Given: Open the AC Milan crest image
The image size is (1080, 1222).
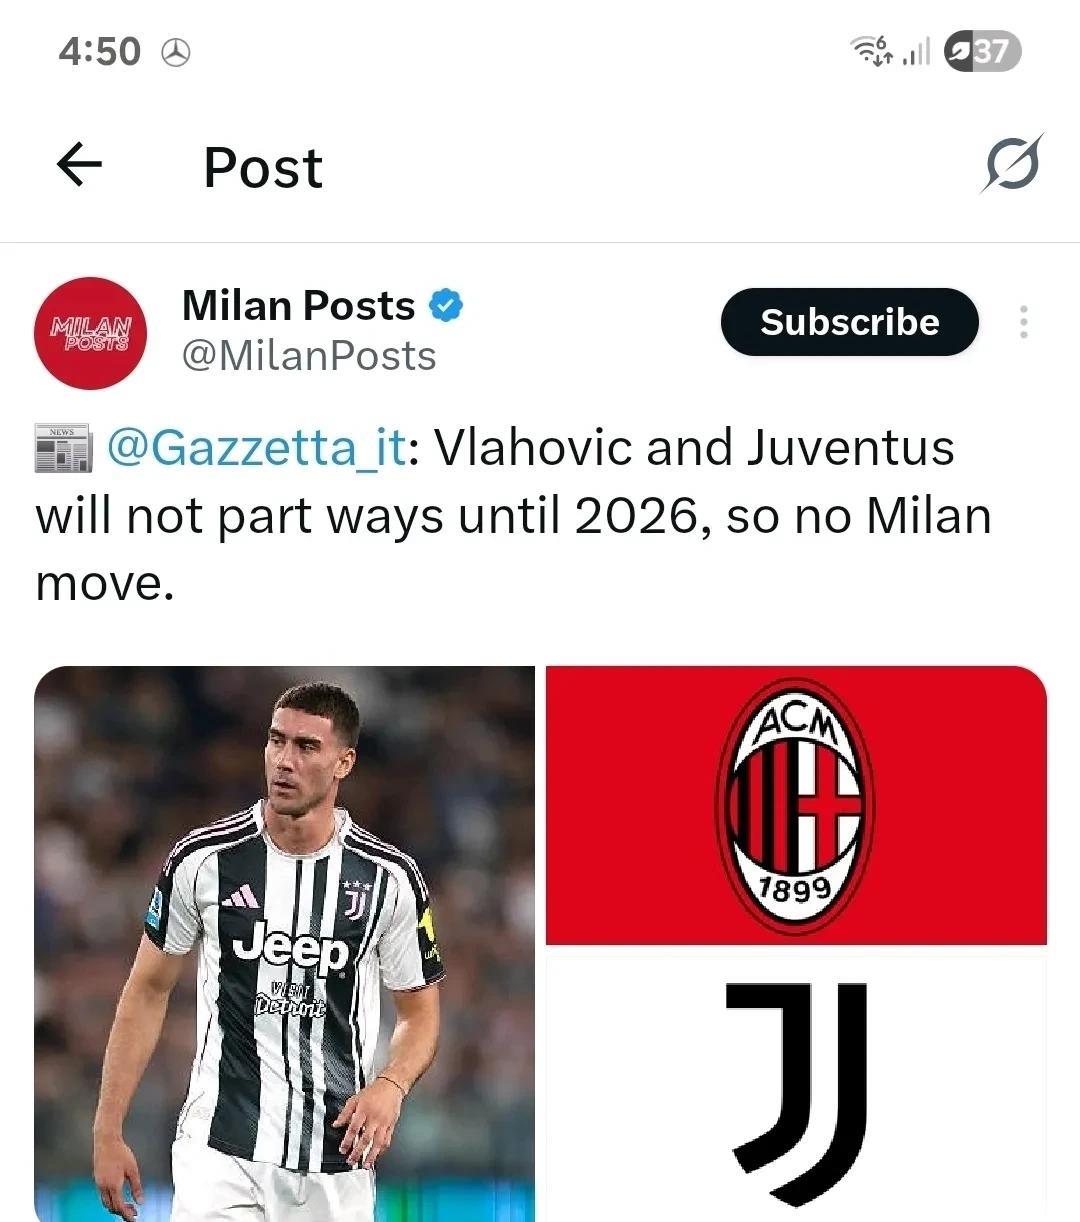Looking at the screenshot, I should click(796, 805).
